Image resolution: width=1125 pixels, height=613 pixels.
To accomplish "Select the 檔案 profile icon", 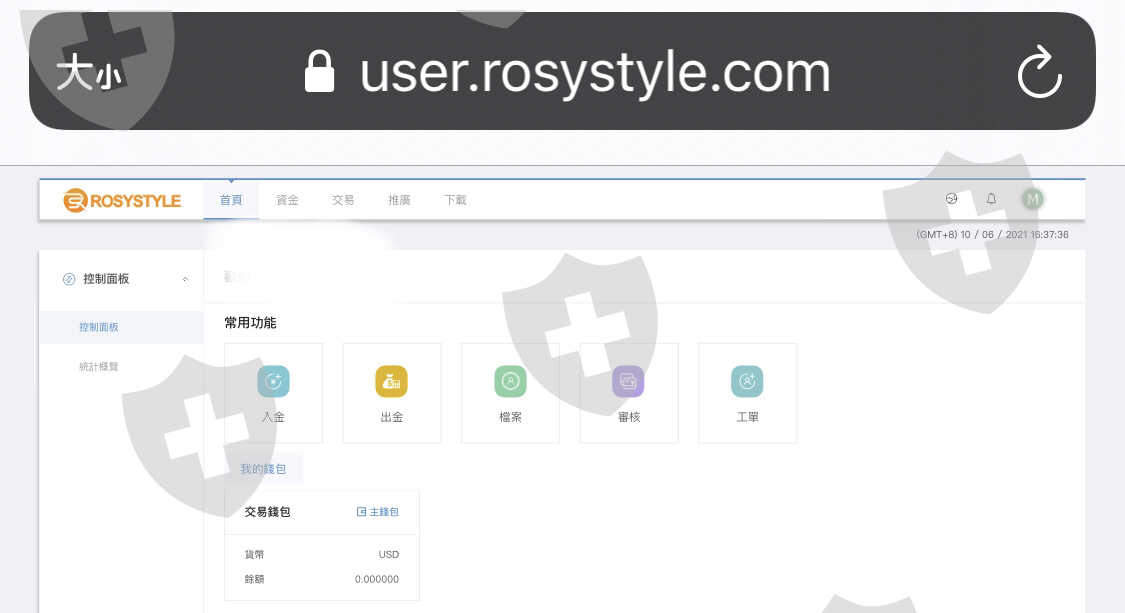I will (510, 382).
